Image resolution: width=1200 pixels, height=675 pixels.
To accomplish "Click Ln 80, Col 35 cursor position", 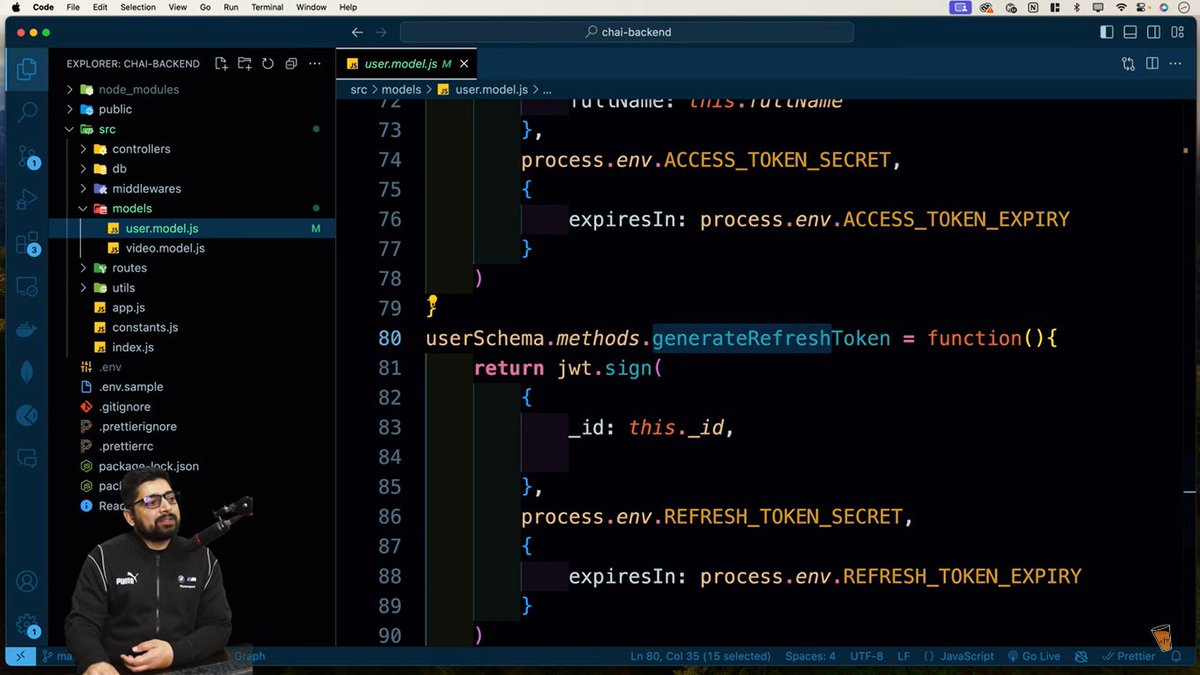I will 700,656.
